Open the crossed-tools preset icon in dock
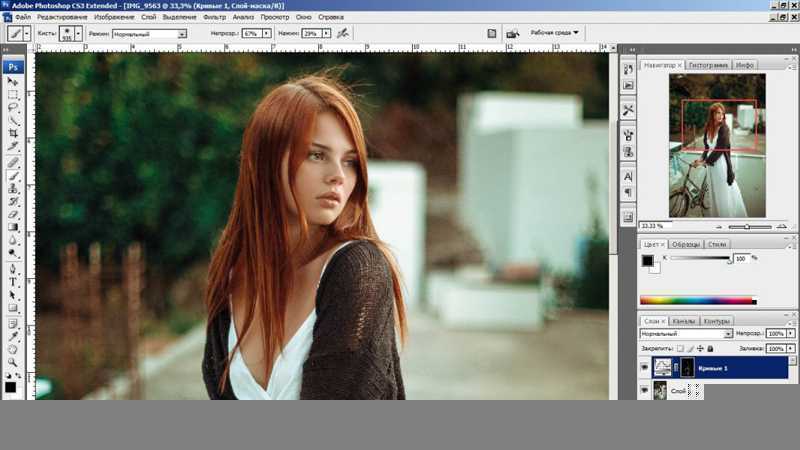The height and width of the screenshot is (450, 800). [x=628, y=110]
